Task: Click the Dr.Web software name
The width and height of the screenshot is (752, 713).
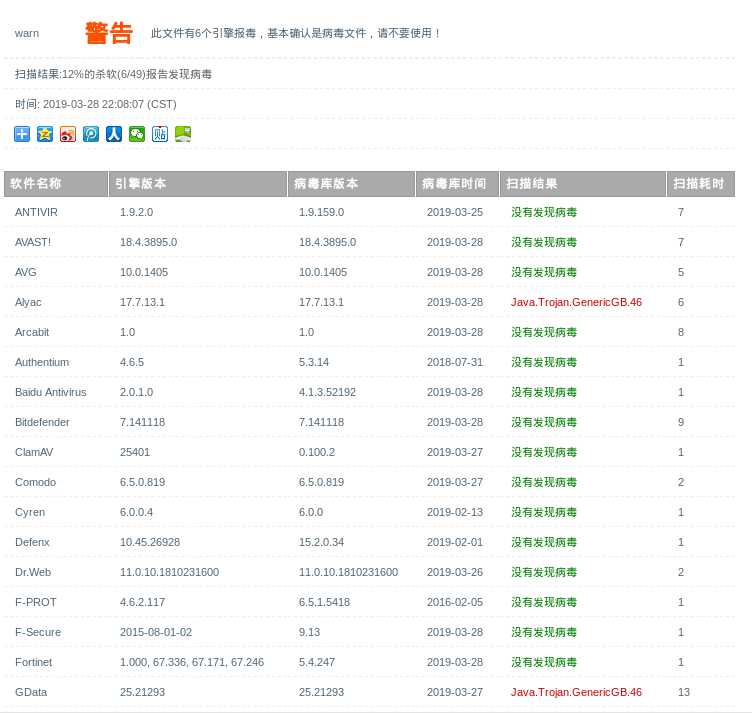Action: click(x=33, y=572)
